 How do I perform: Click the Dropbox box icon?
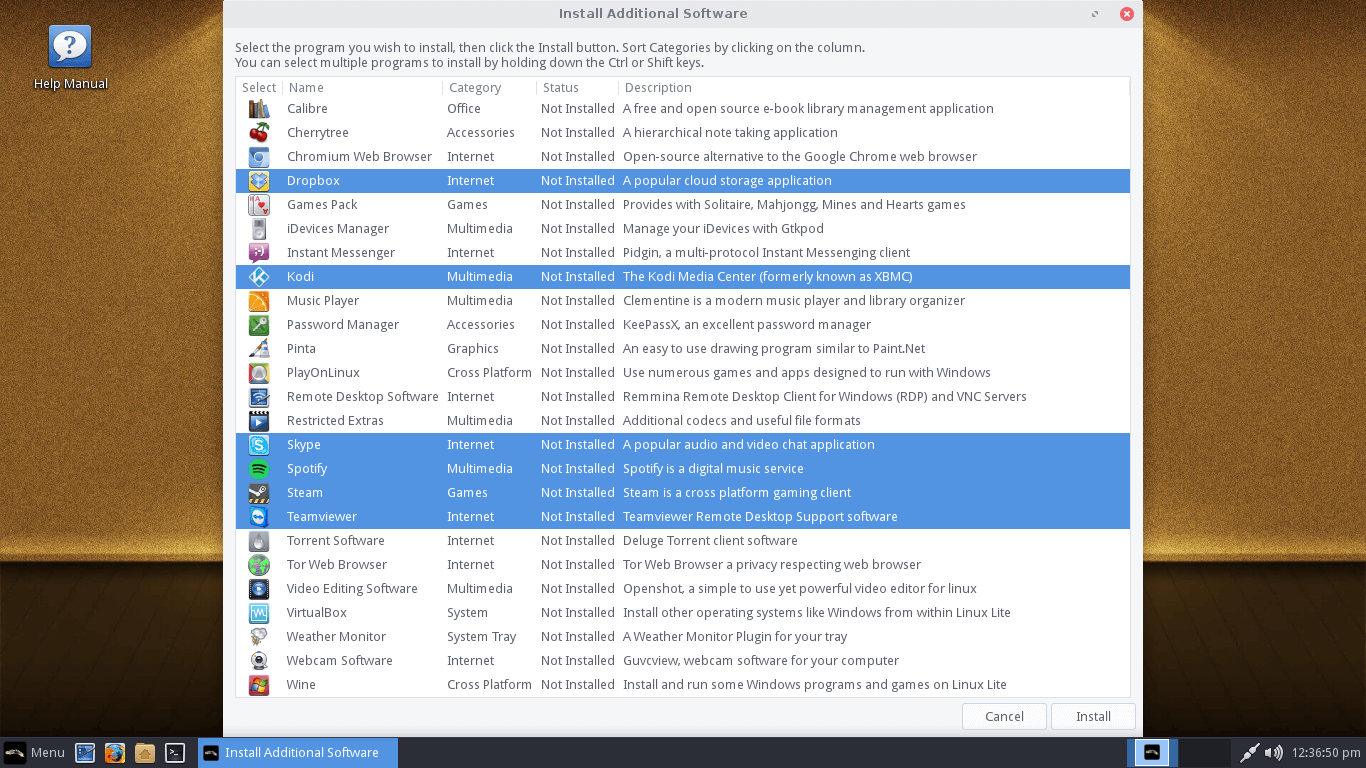click(x=259, y=181)
